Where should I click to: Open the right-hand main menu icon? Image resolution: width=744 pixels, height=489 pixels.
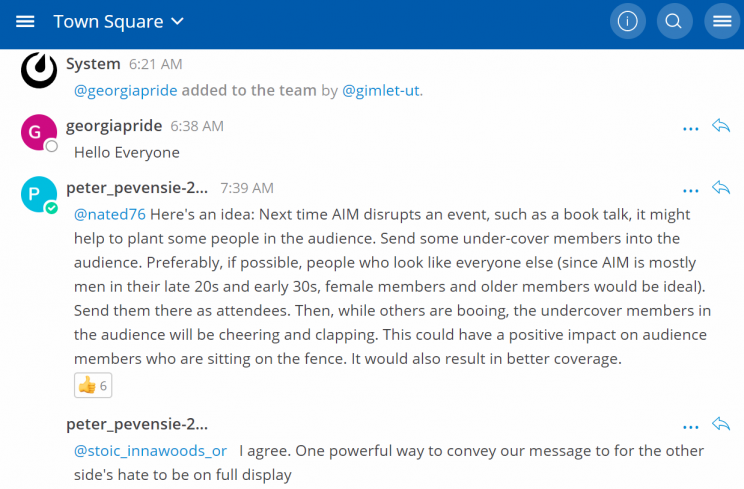(721, 21)
